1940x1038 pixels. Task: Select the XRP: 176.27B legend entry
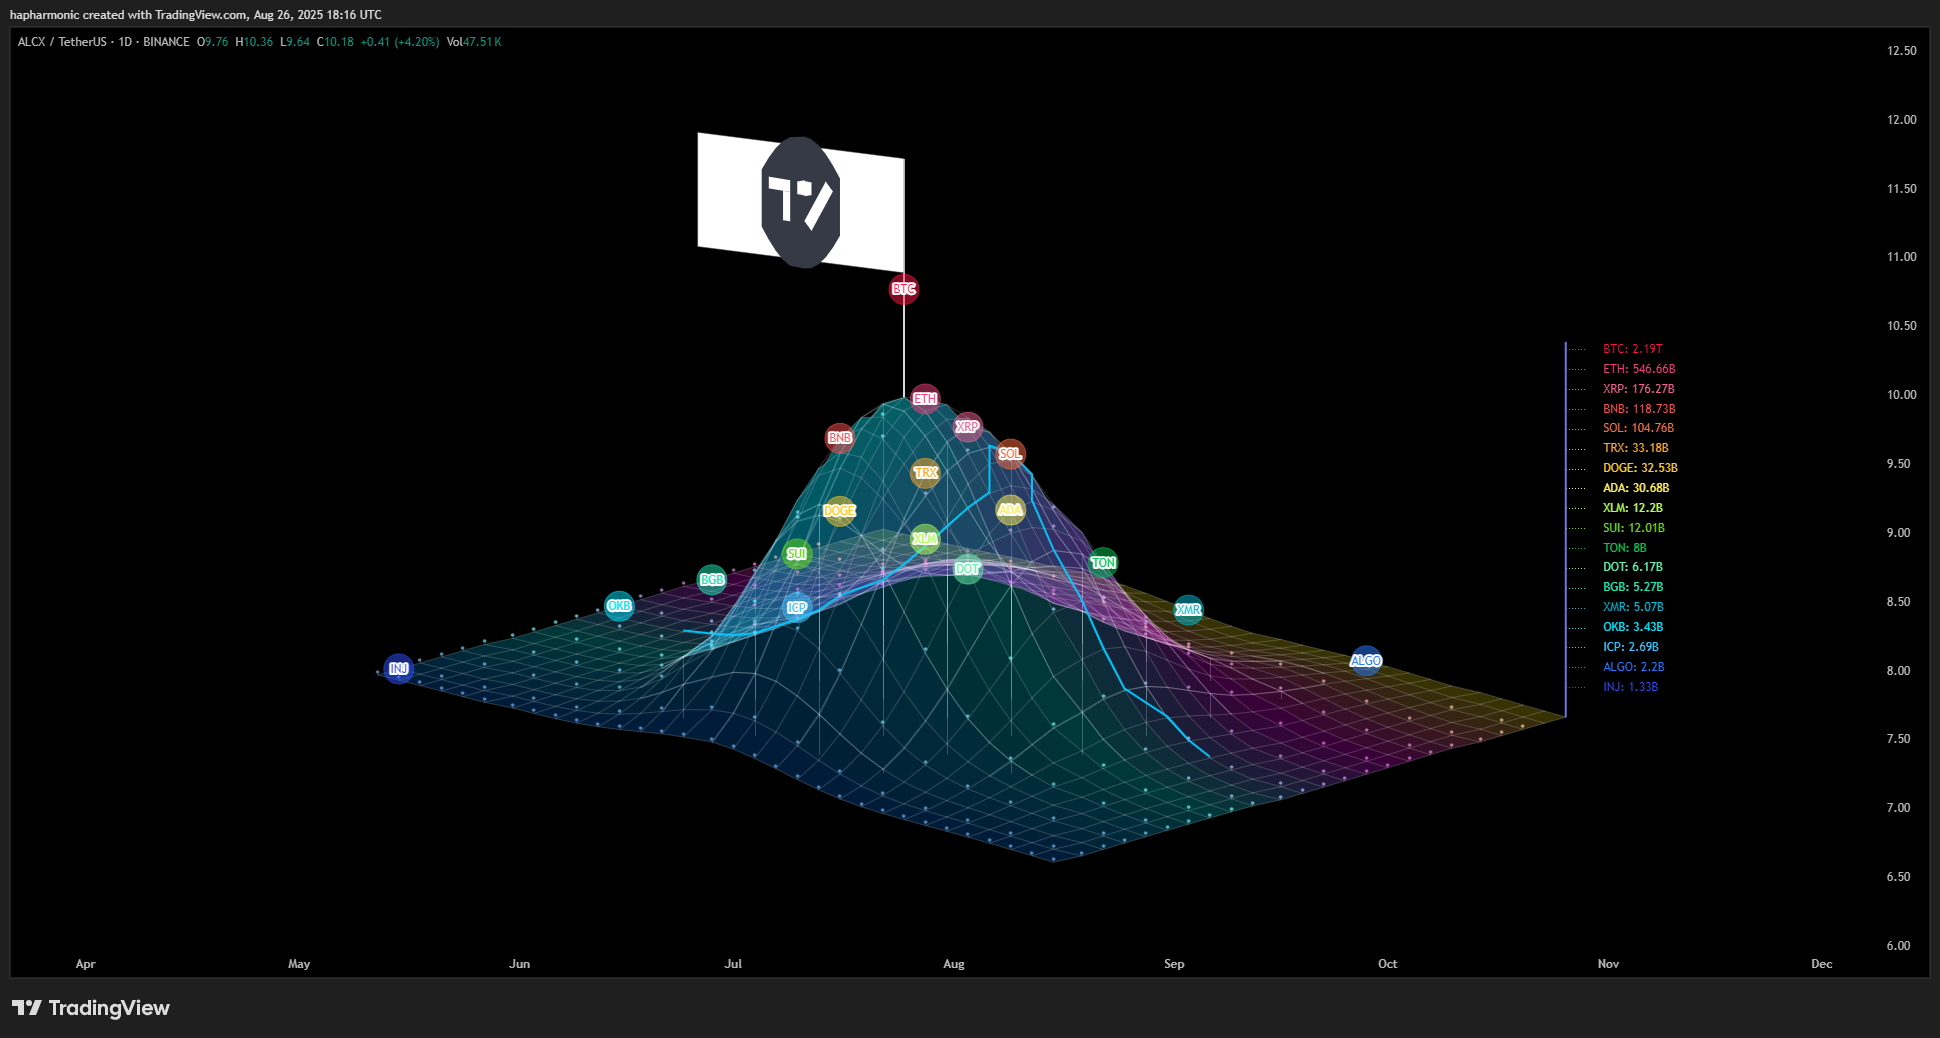[1638, 389]
